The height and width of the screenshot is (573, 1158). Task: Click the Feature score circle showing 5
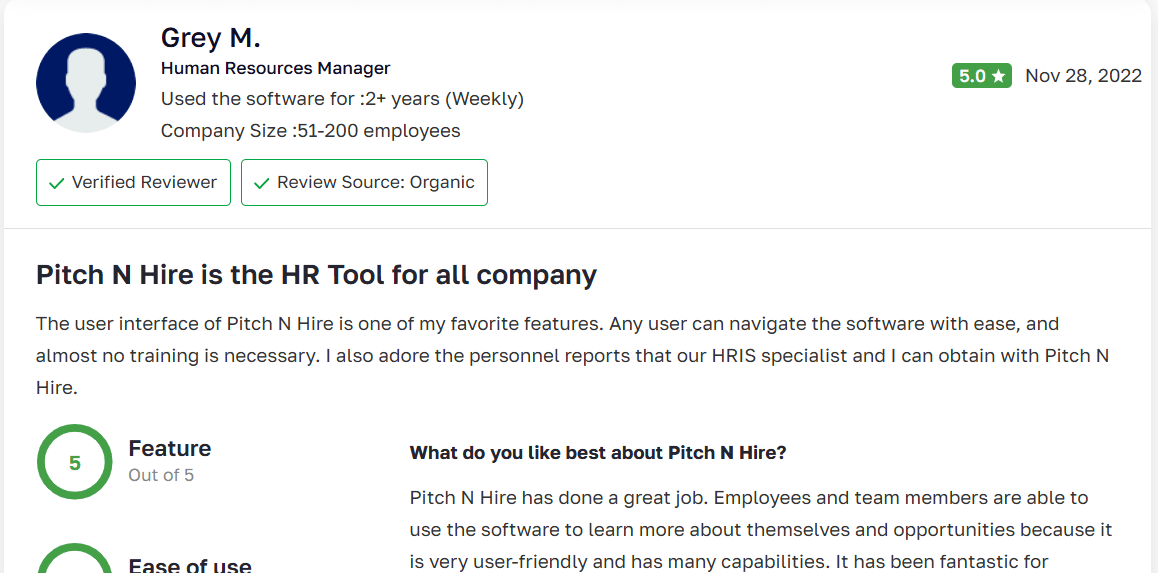point(75,463)
